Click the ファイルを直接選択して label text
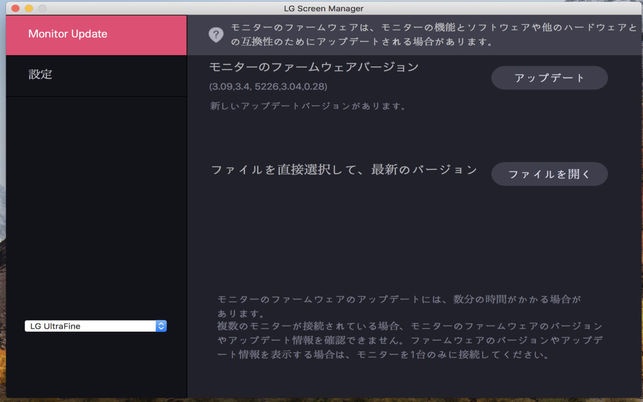Viewport: 643px width, 402px height. point(344,170)
